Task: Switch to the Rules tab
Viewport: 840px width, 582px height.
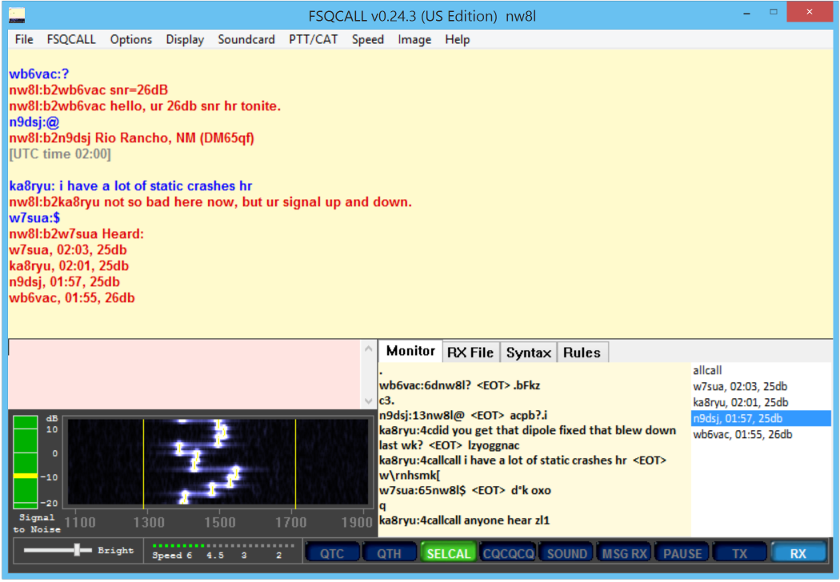Action: [x=582, y=353]
